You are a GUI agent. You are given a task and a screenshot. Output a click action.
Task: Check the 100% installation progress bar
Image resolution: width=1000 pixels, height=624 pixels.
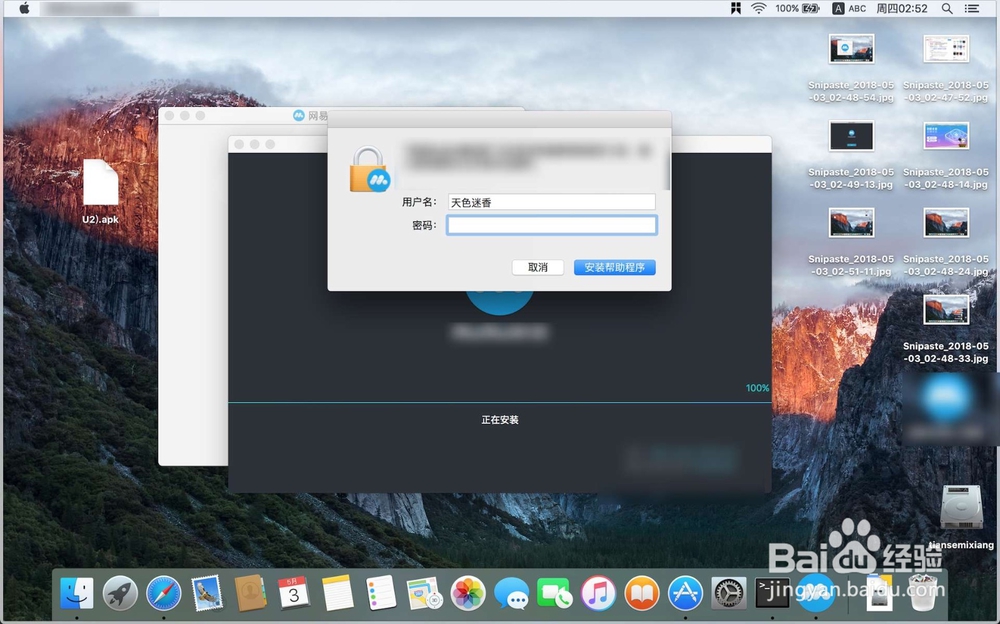(x=756, y=388)
